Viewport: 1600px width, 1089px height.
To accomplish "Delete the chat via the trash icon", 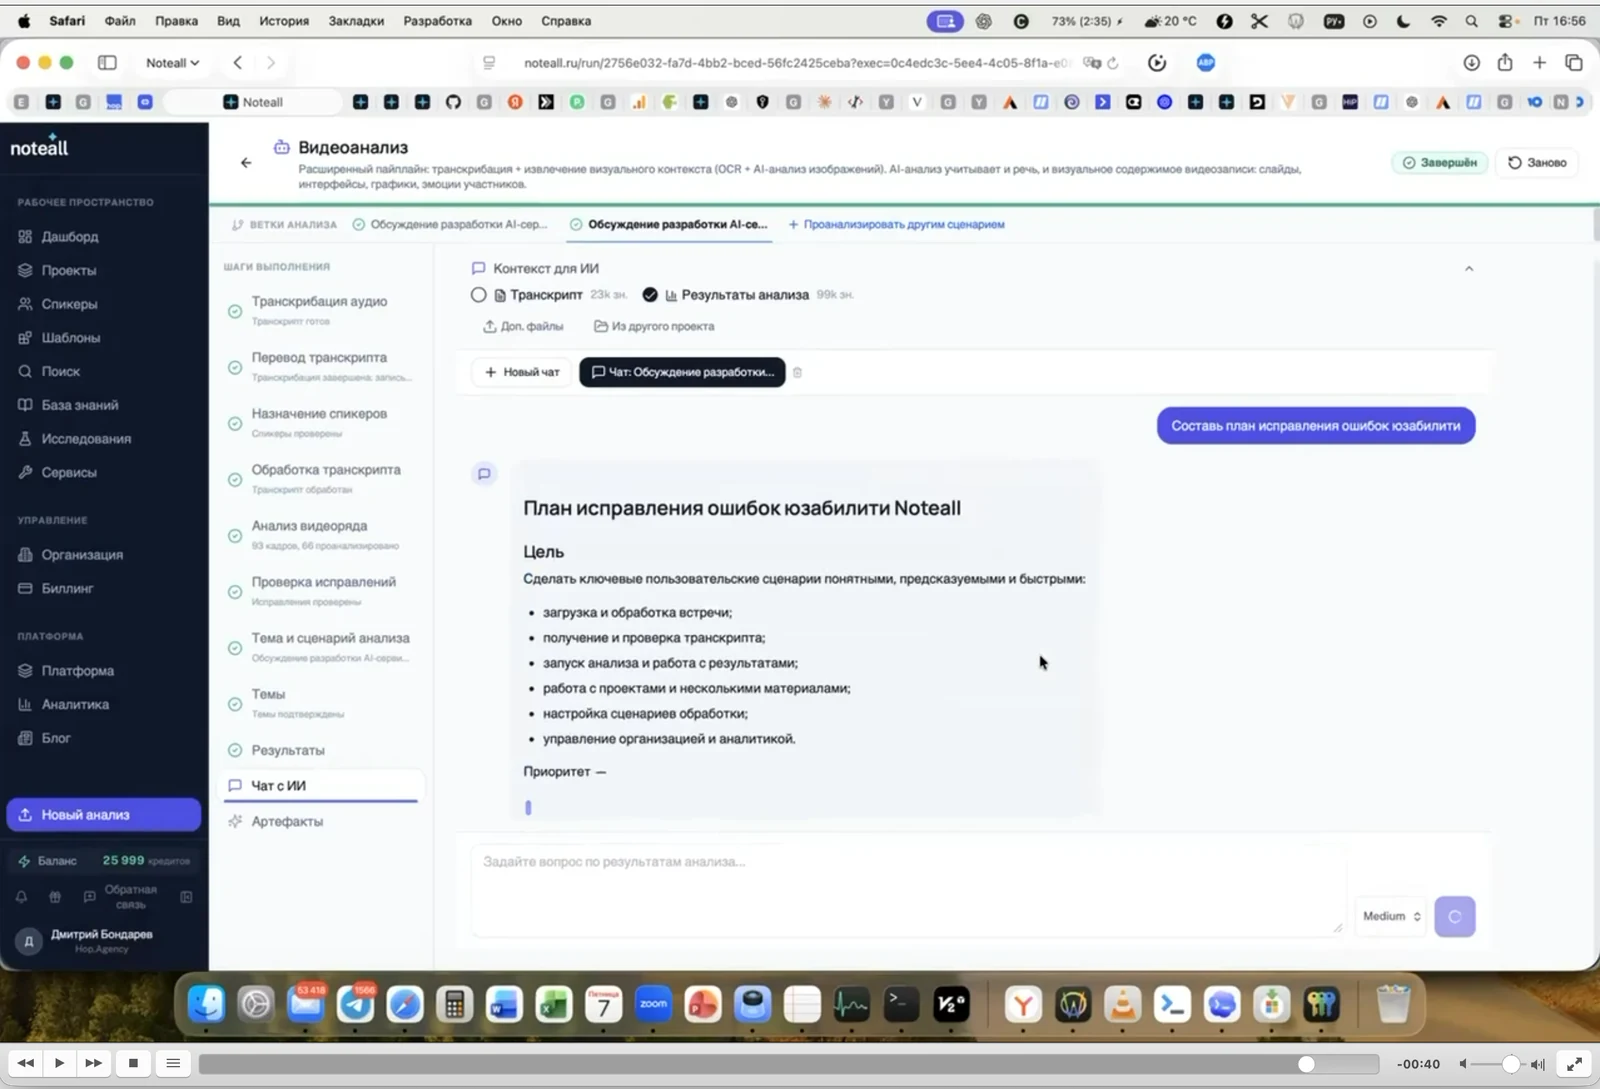I will (x=797, y=372).
